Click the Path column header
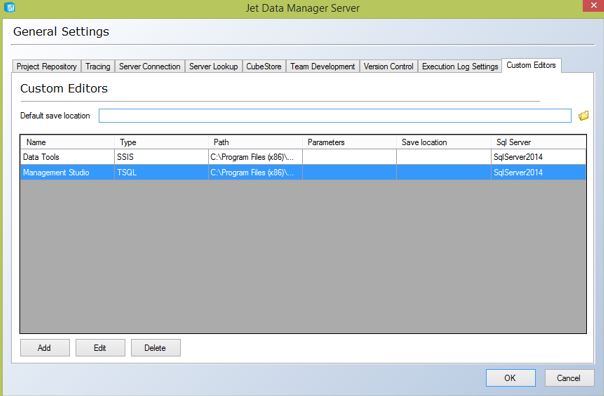 [255, 142]
